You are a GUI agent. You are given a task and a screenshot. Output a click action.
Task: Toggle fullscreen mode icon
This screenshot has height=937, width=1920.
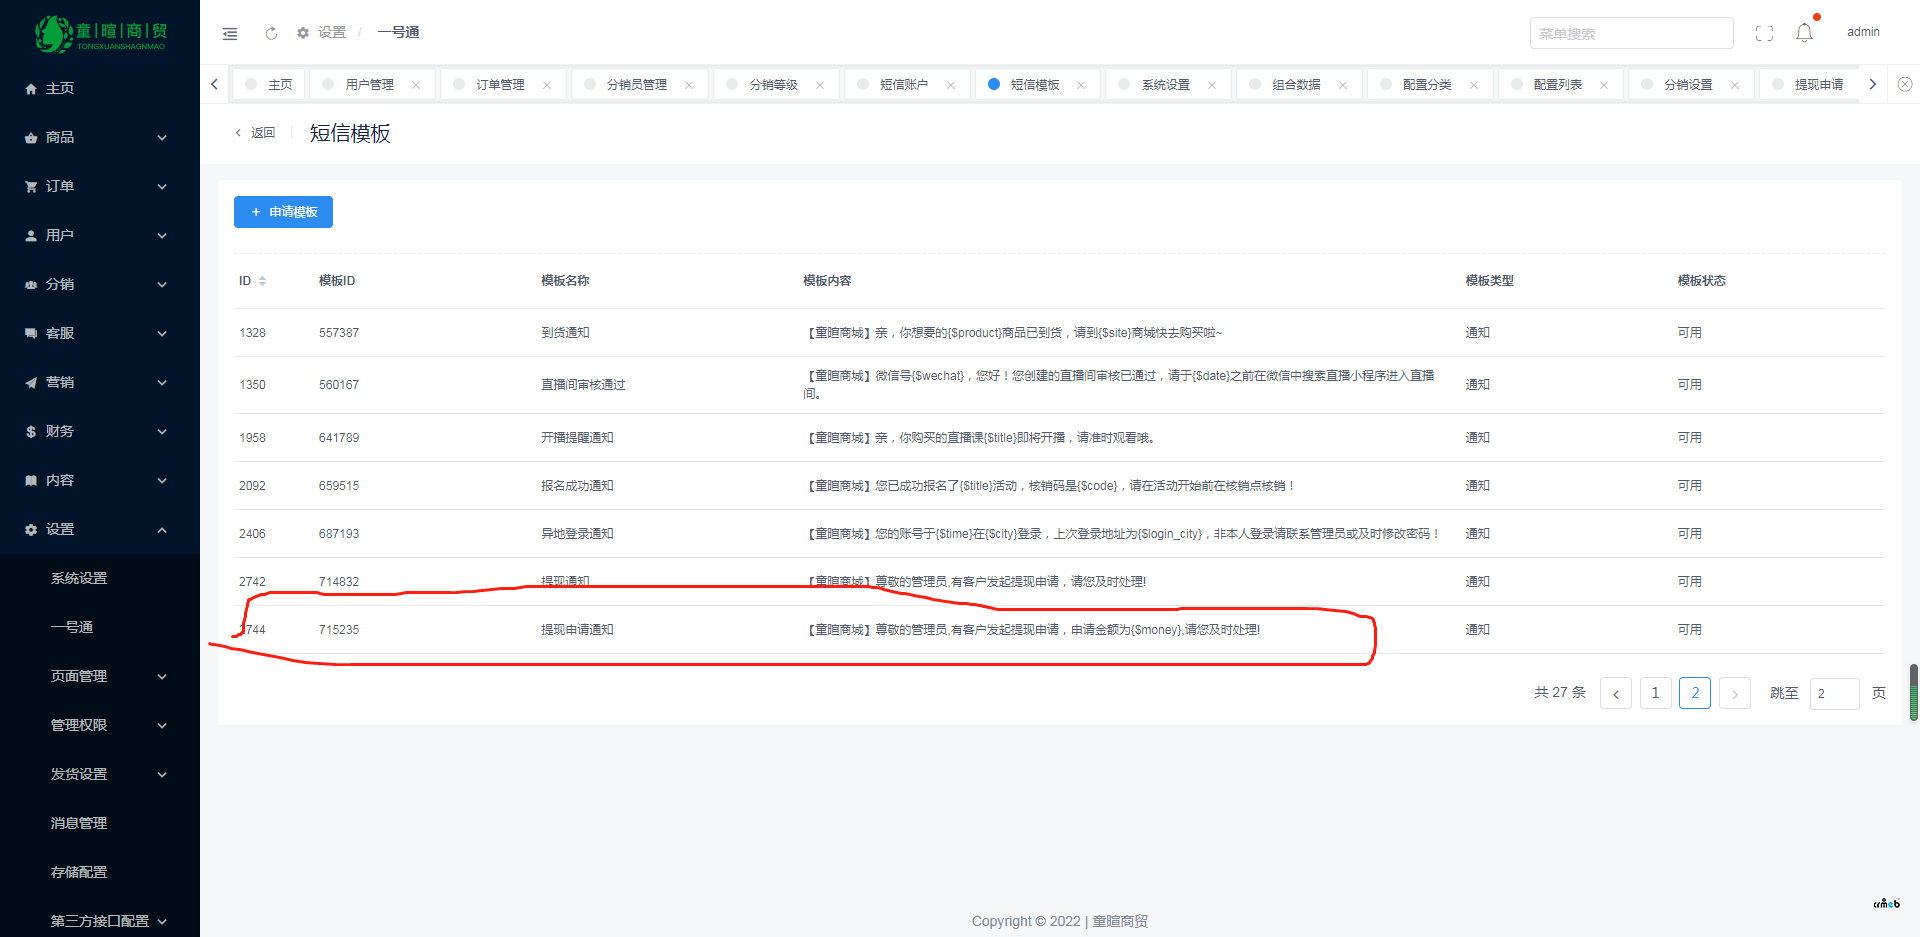pos(1764,34)
